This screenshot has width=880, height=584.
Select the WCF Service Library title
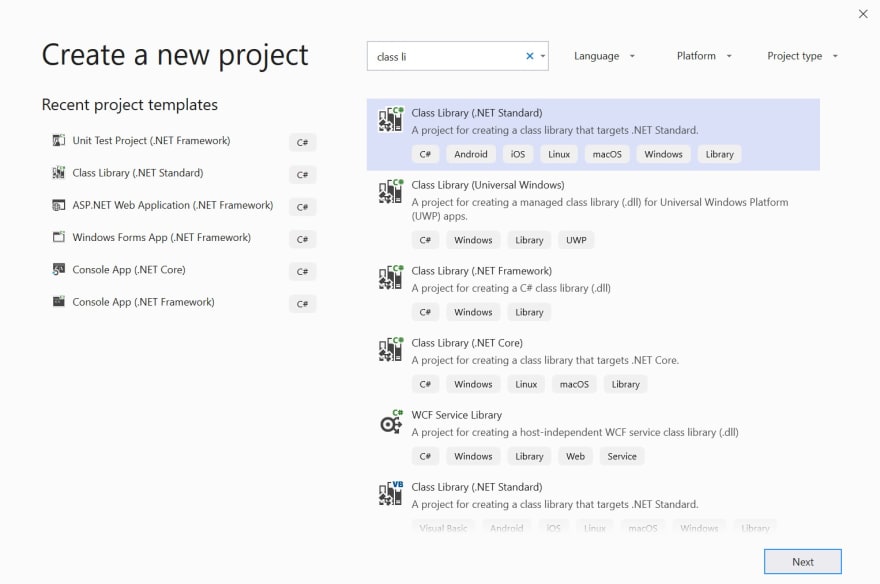click(456, 415)
